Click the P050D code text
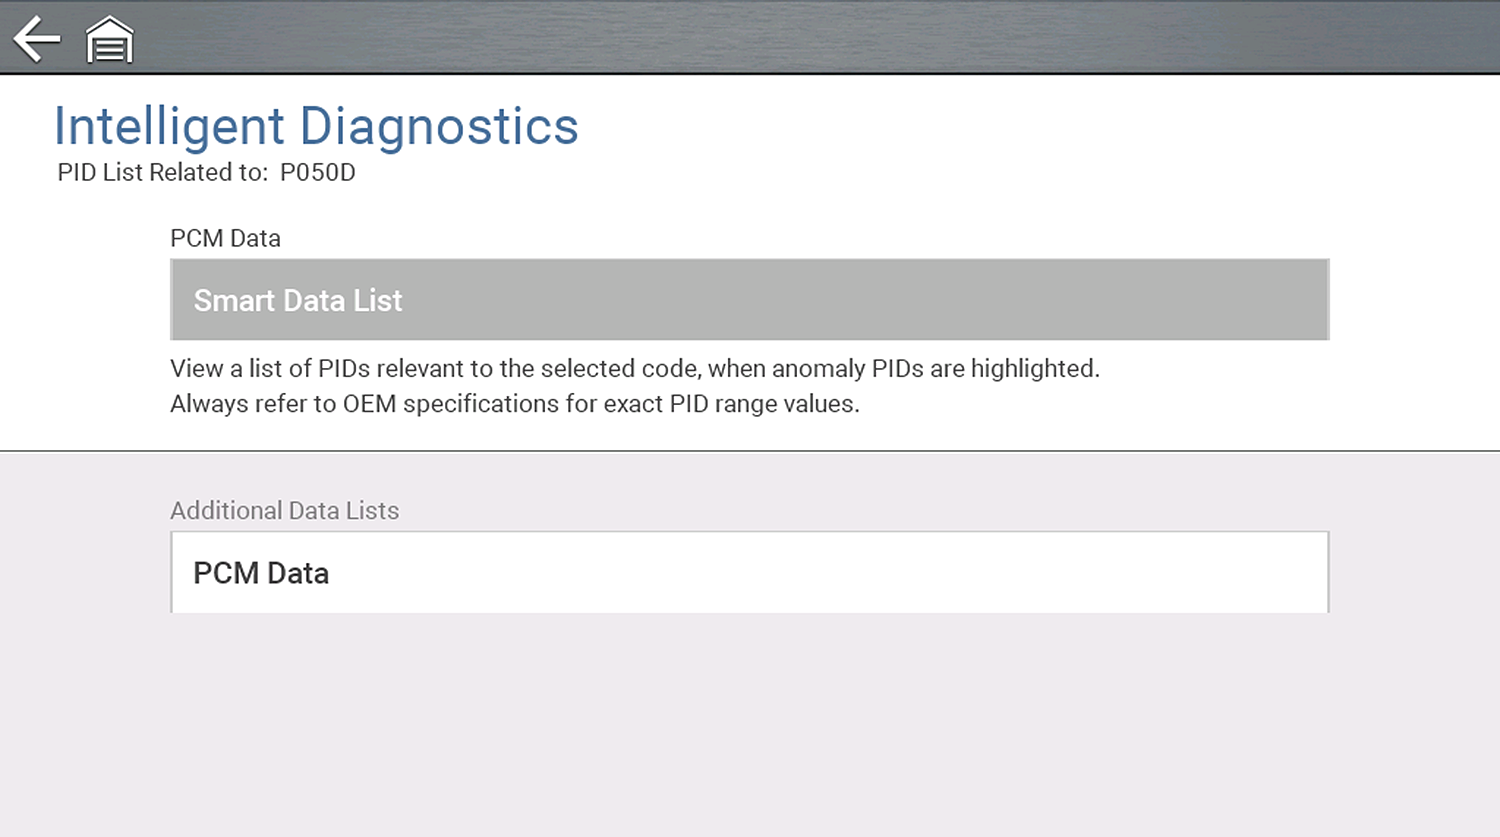The width and height of the screenshot is (1500, 837). point(318,173)
